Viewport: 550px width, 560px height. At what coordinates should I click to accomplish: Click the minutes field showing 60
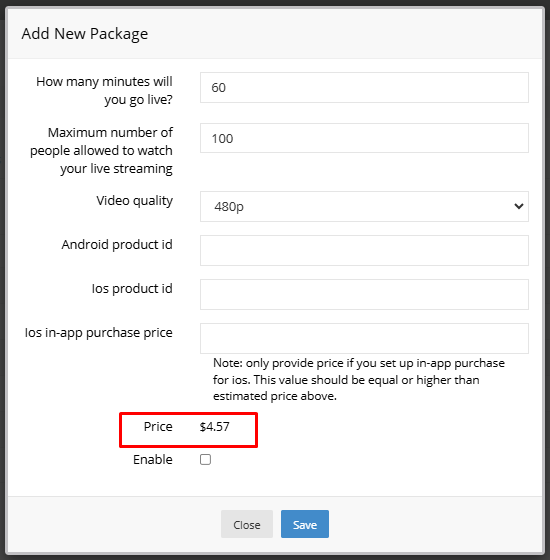(364, 88)
